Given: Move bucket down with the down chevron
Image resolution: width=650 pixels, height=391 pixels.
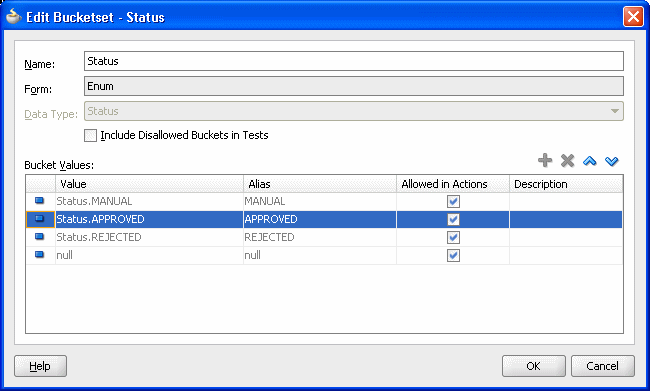Looking at the screenshot, I should tap(611, 161).
